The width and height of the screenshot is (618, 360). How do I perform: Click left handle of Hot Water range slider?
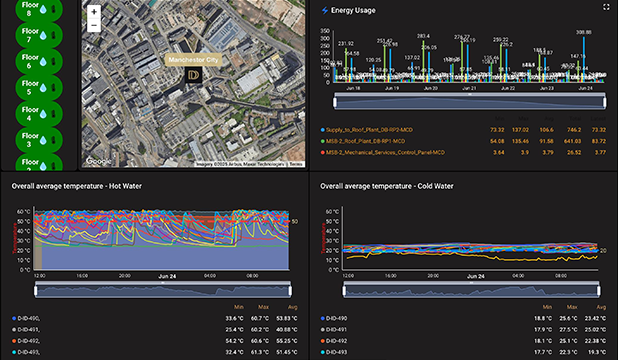pyautogui.click(x=36, y=291)
